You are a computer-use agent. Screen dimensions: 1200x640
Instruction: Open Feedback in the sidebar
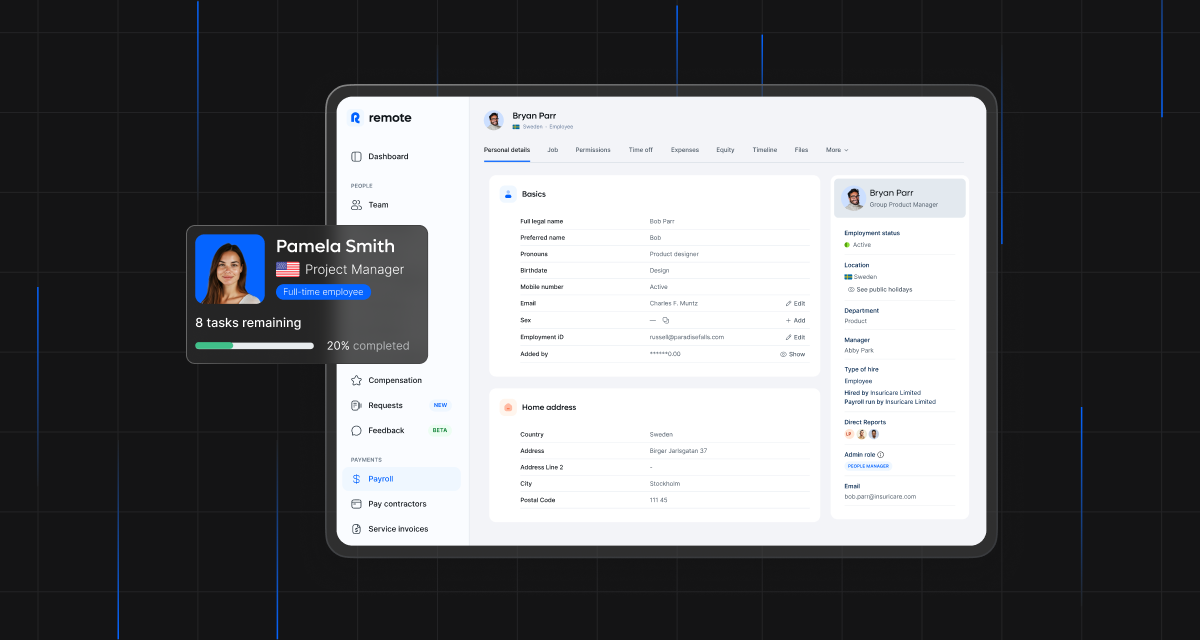386,431
